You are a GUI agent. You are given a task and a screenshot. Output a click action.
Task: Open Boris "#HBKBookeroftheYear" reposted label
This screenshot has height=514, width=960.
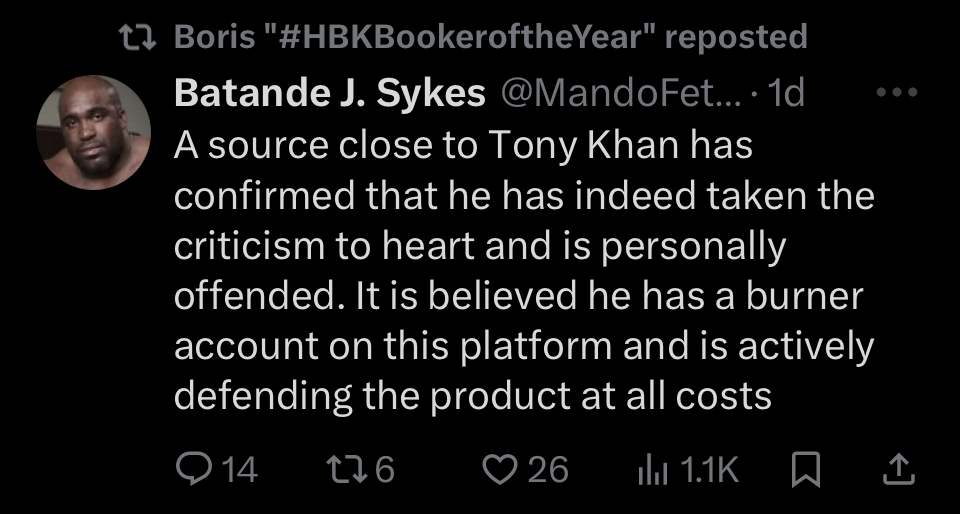click(x=490, y=38)
